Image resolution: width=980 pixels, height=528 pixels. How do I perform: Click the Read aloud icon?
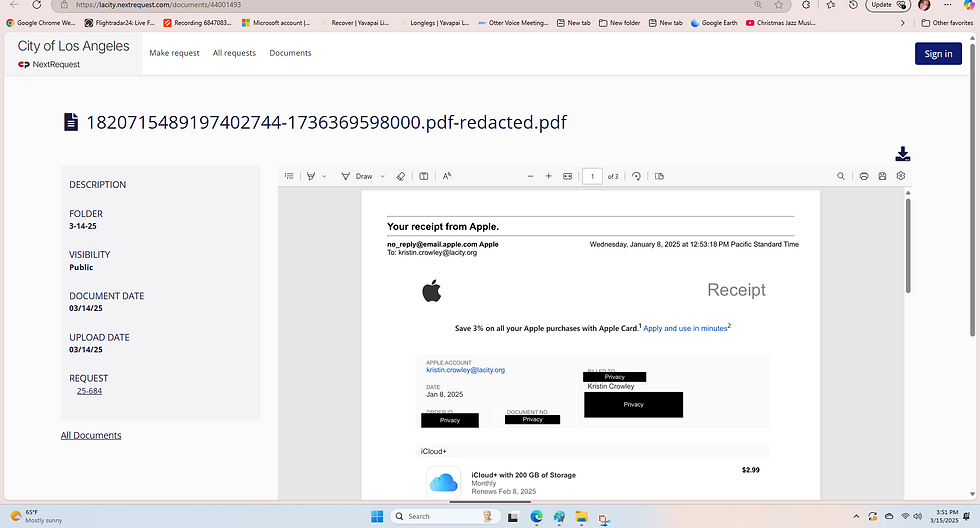[447, 176]
